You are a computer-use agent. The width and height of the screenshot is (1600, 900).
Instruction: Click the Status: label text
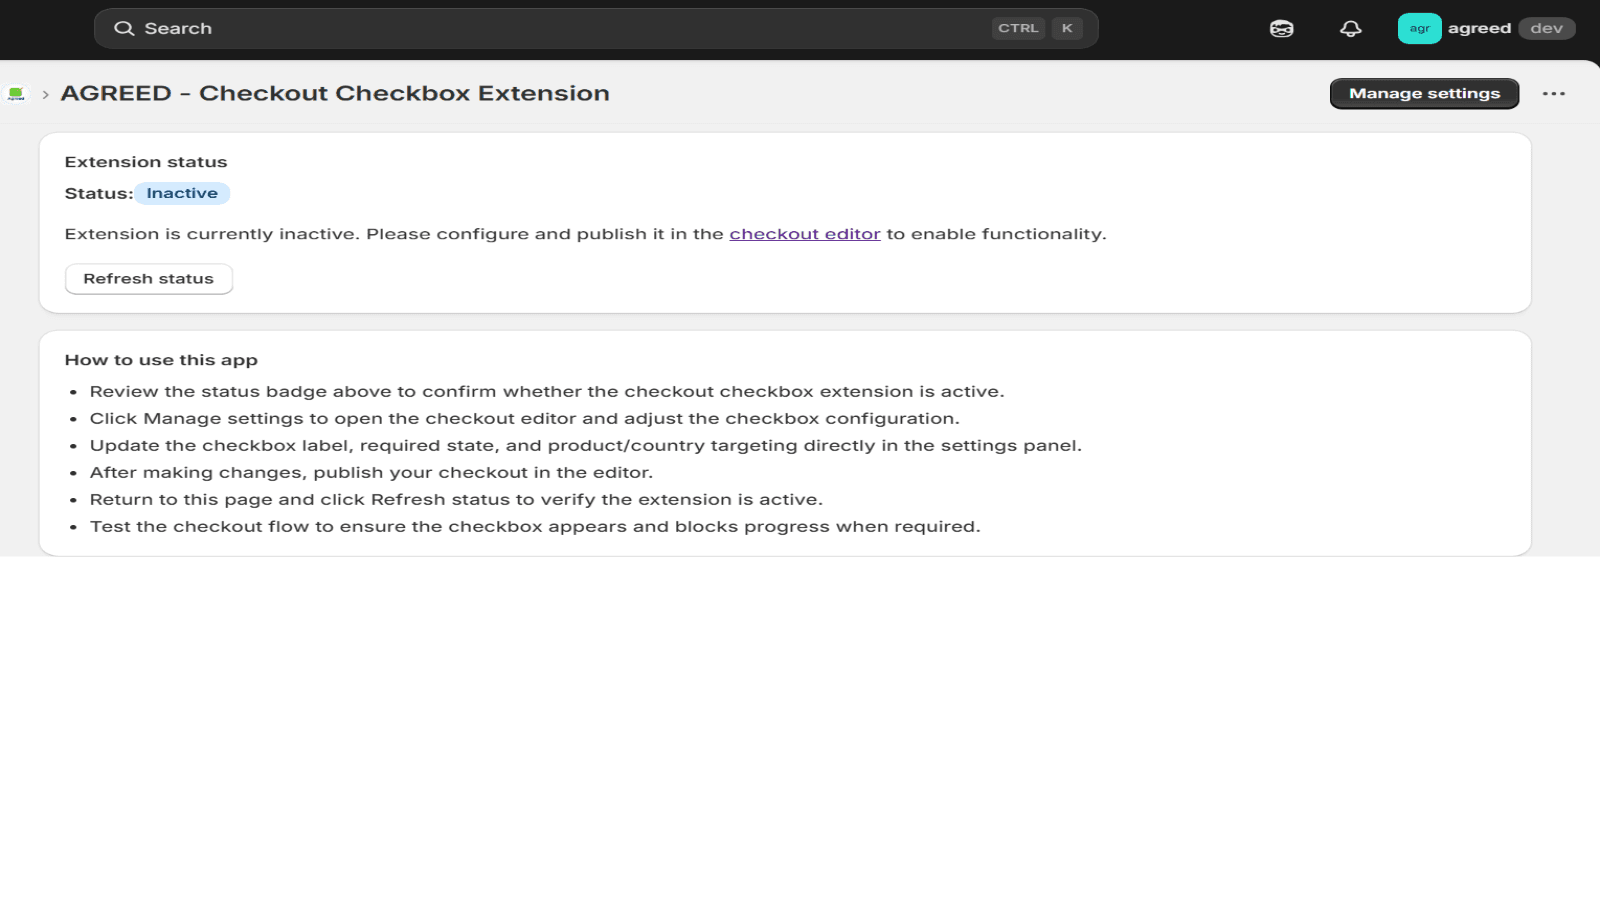tap(99, 193)
